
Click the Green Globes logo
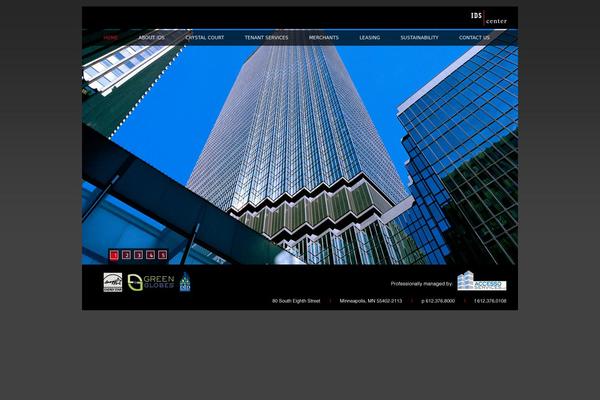pos(151,282)
